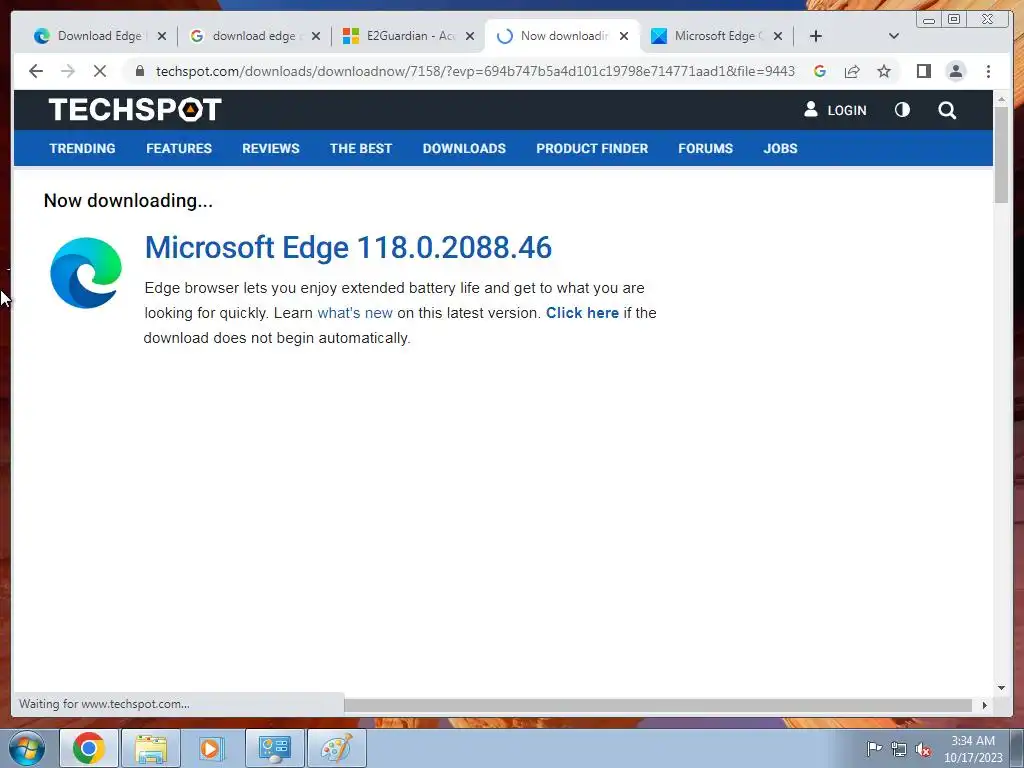This screenshot has height=768, width=1024.
Task: Open Paint from the taskbar
Action: point(336,748)
